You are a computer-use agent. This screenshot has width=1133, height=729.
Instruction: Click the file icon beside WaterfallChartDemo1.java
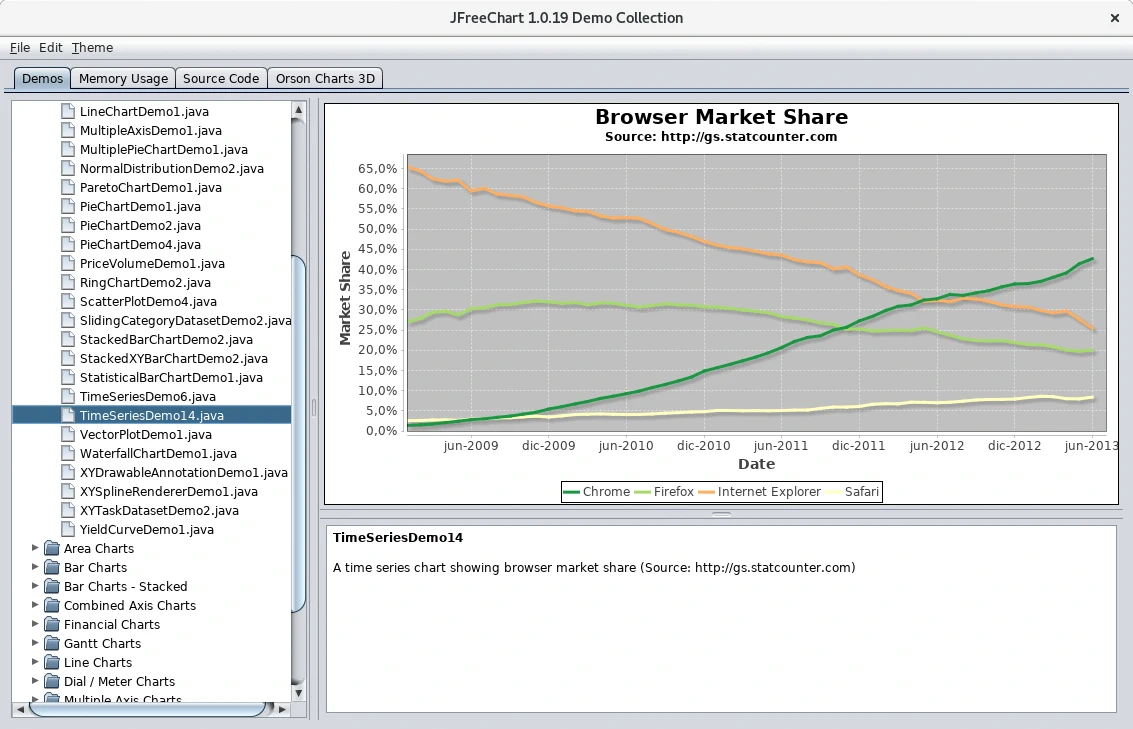pyautogui.click(x=68, y=453)
